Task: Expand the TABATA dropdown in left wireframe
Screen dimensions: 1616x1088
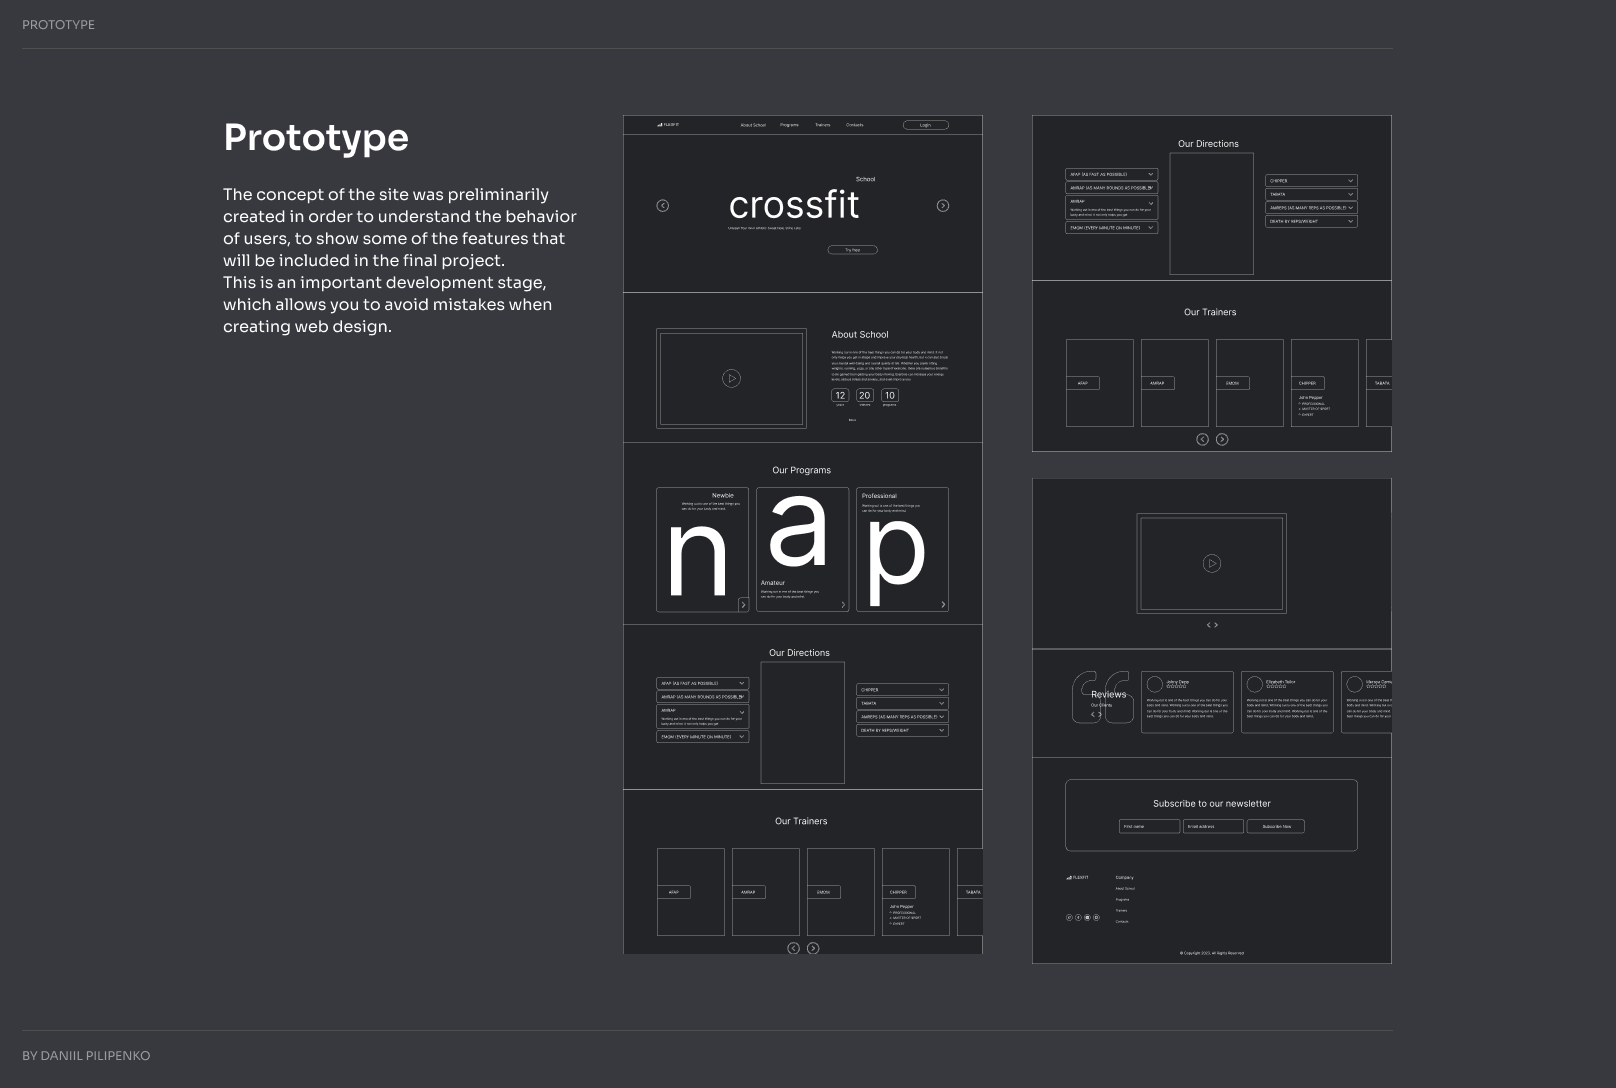Action: click(x=902, y=703)
